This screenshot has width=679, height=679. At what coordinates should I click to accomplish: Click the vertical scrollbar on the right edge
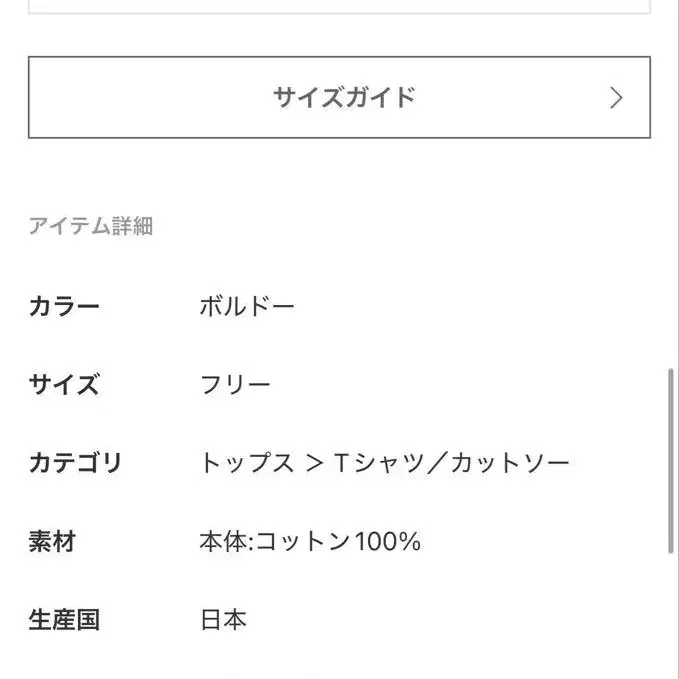[671, 460]
